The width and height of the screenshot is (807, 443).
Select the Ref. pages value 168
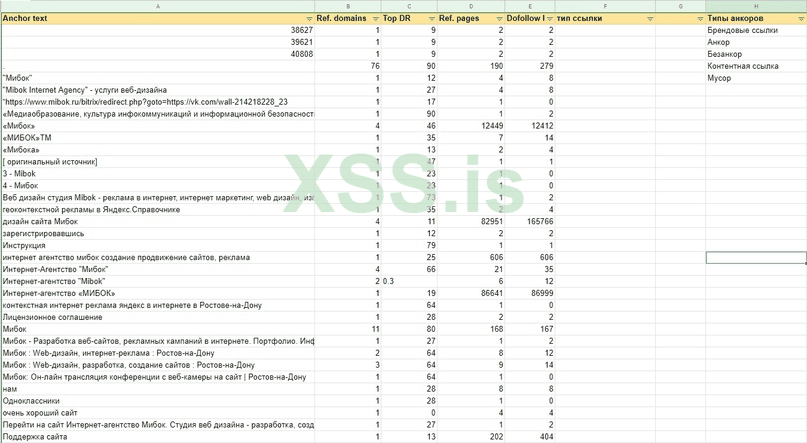(471, 329)
